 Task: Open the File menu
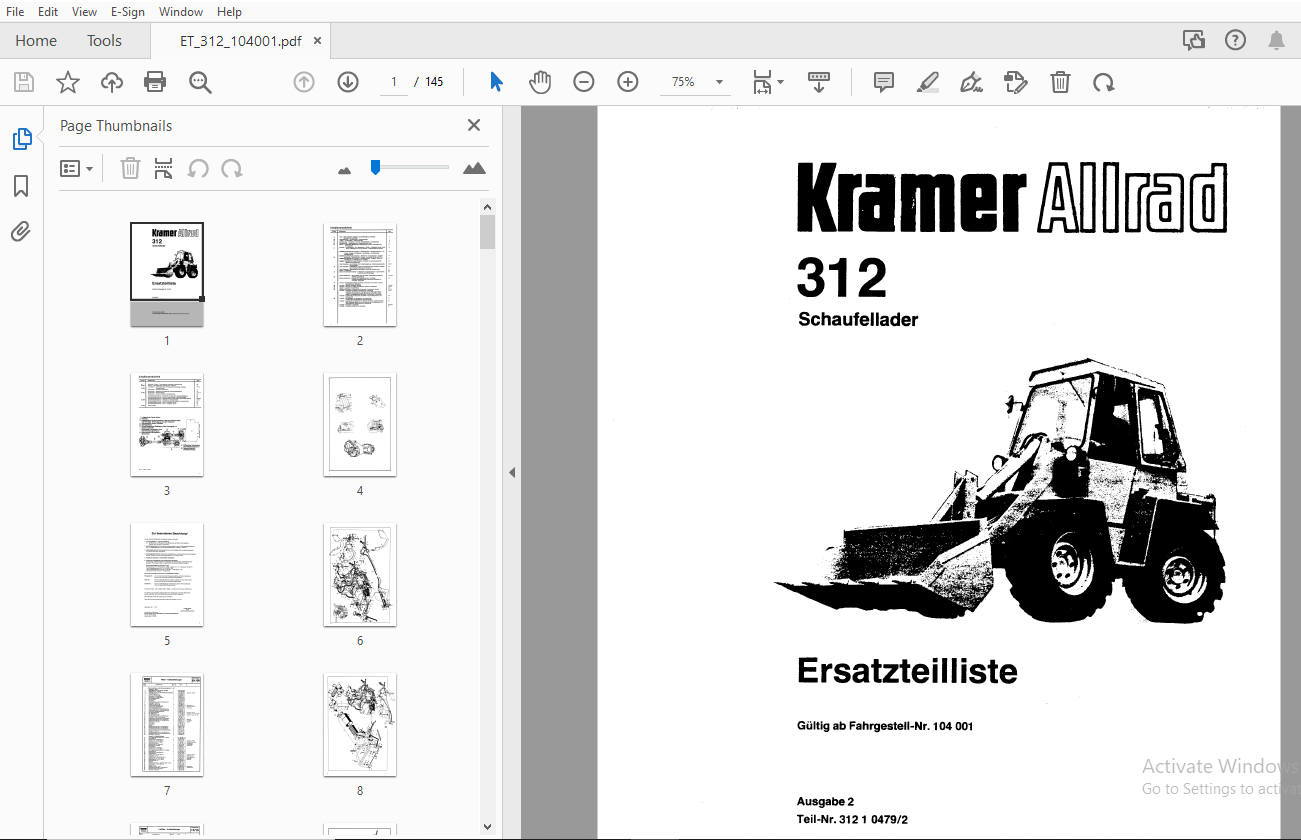tap(15, 12)
